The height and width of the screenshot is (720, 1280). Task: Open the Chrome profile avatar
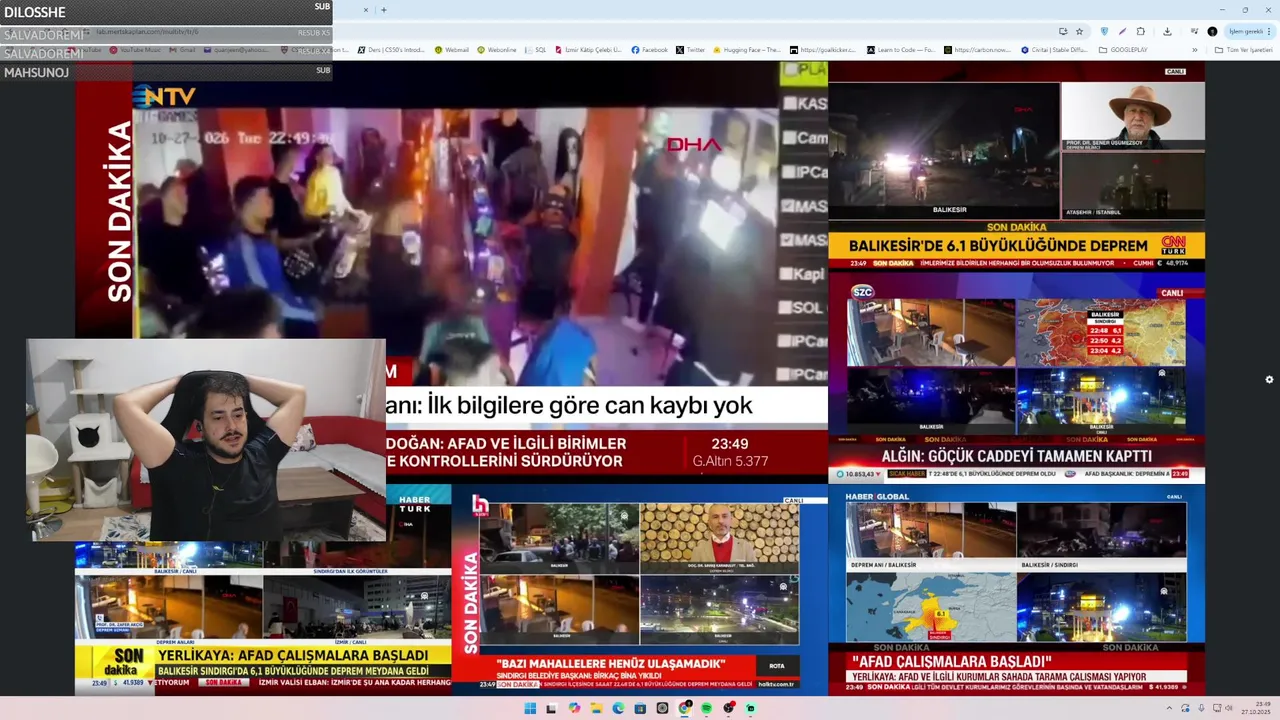click(1212, 31)
